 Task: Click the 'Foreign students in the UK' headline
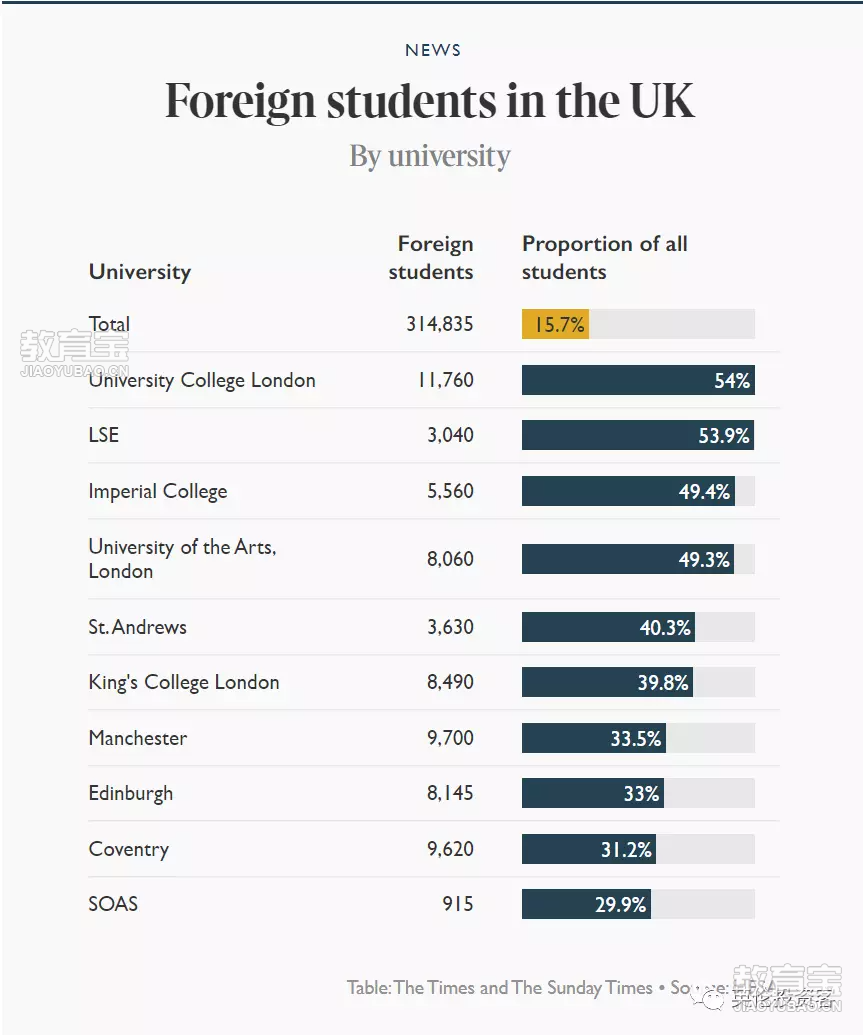[430, 101]
